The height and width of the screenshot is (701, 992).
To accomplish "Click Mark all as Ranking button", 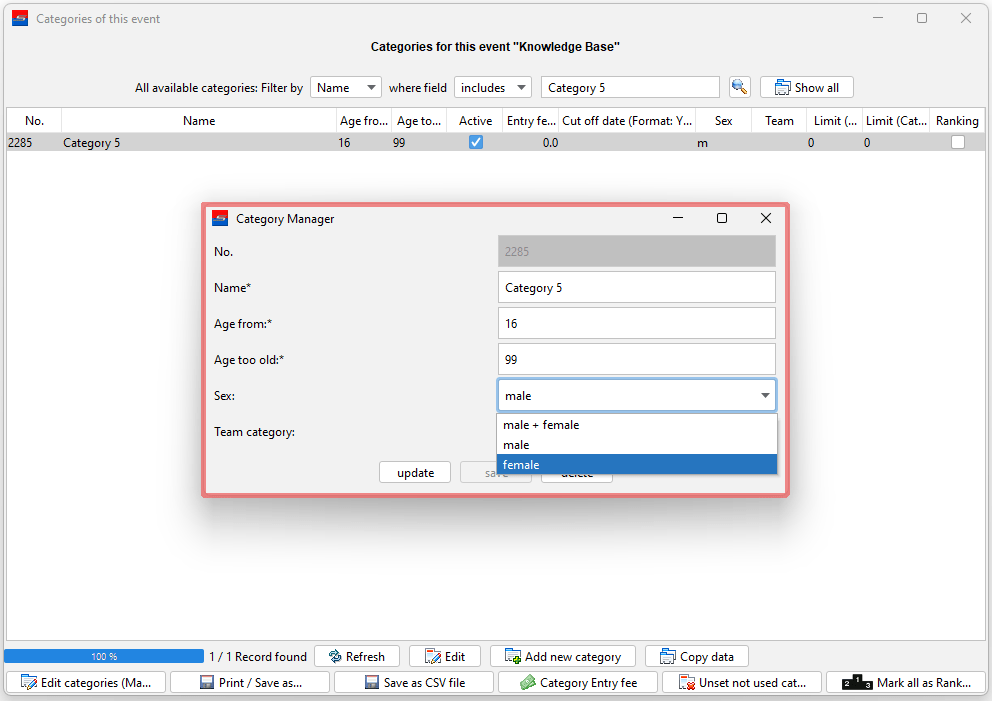I will [906, 682].
